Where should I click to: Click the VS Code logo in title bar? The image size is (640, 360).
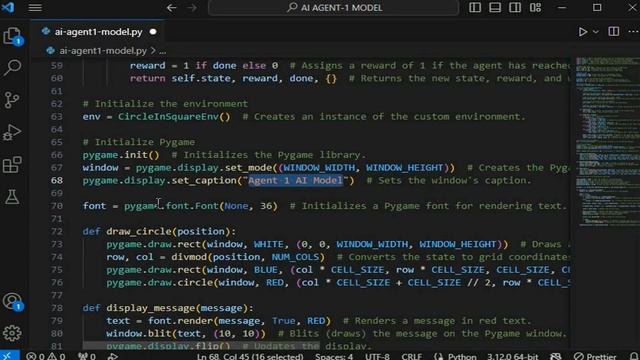coord(8,8)
